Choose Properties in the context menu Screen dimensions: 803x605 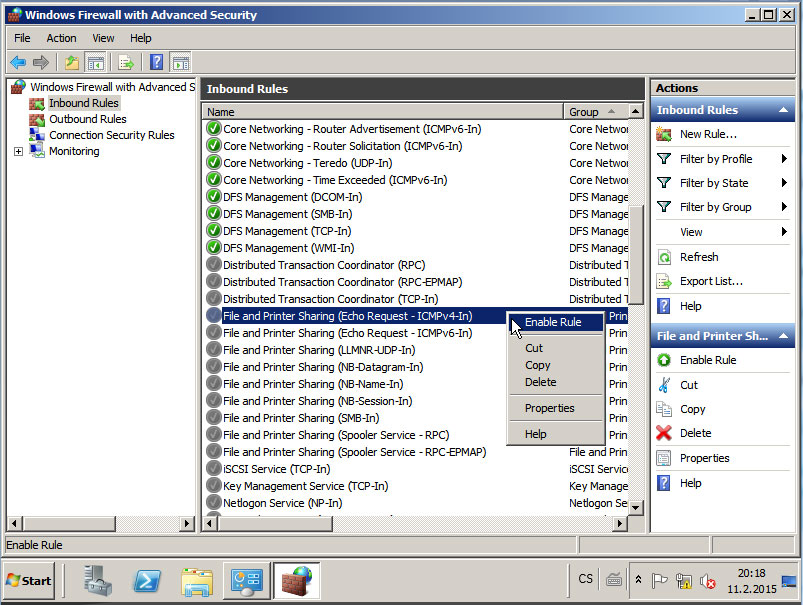coord(549,408)
